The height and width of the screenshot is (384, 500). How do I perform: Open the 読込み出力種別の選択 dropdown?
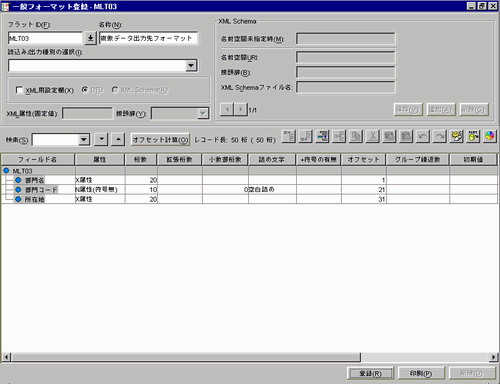click(191, 65)
